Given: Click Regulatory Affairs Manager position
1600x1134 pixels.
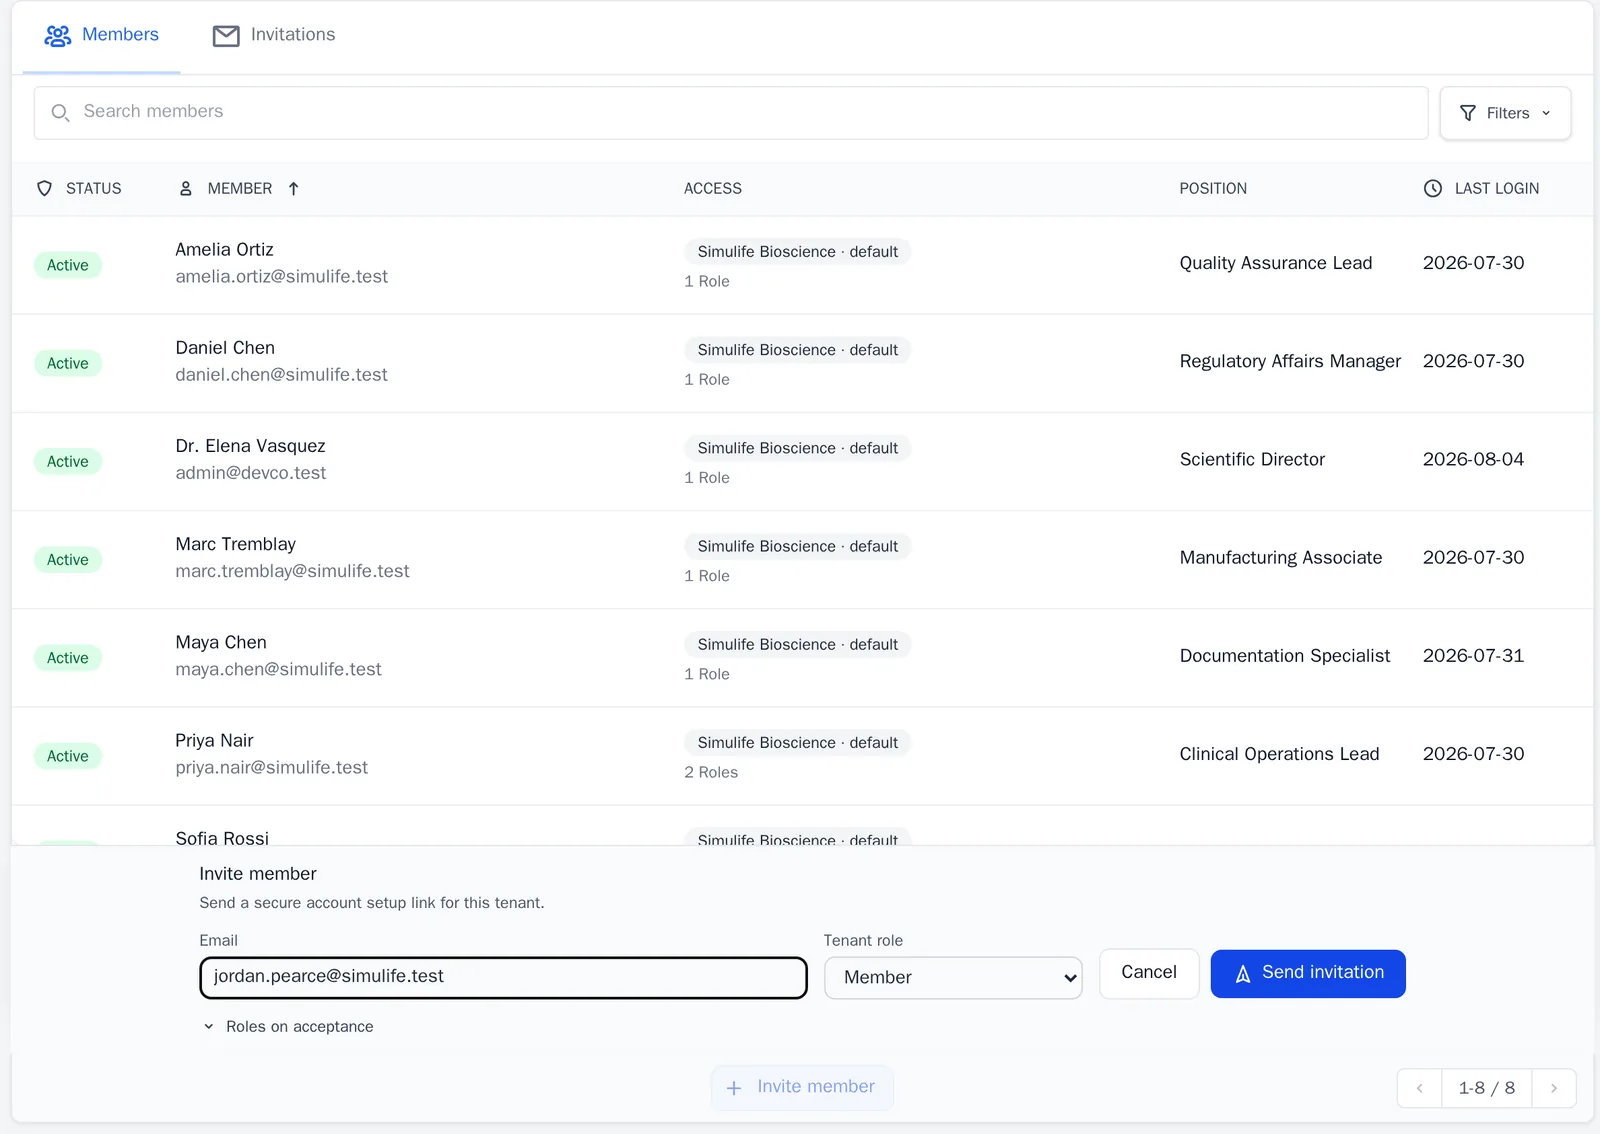Looking at the screenshot, I should [x=1290, y=361].
